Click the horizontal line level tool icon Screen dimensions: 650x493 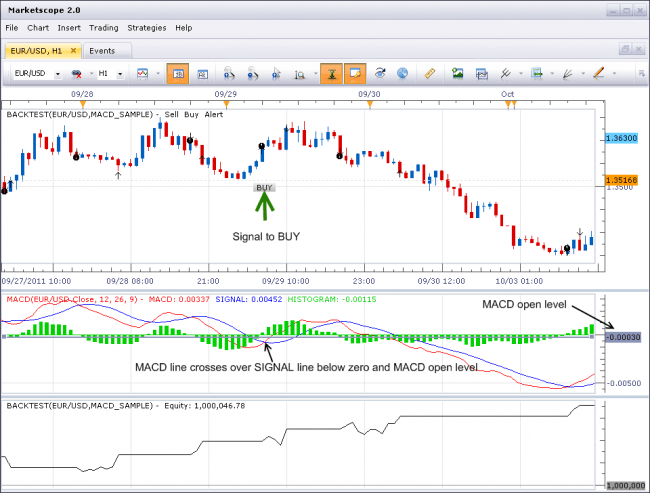[537, 73]
